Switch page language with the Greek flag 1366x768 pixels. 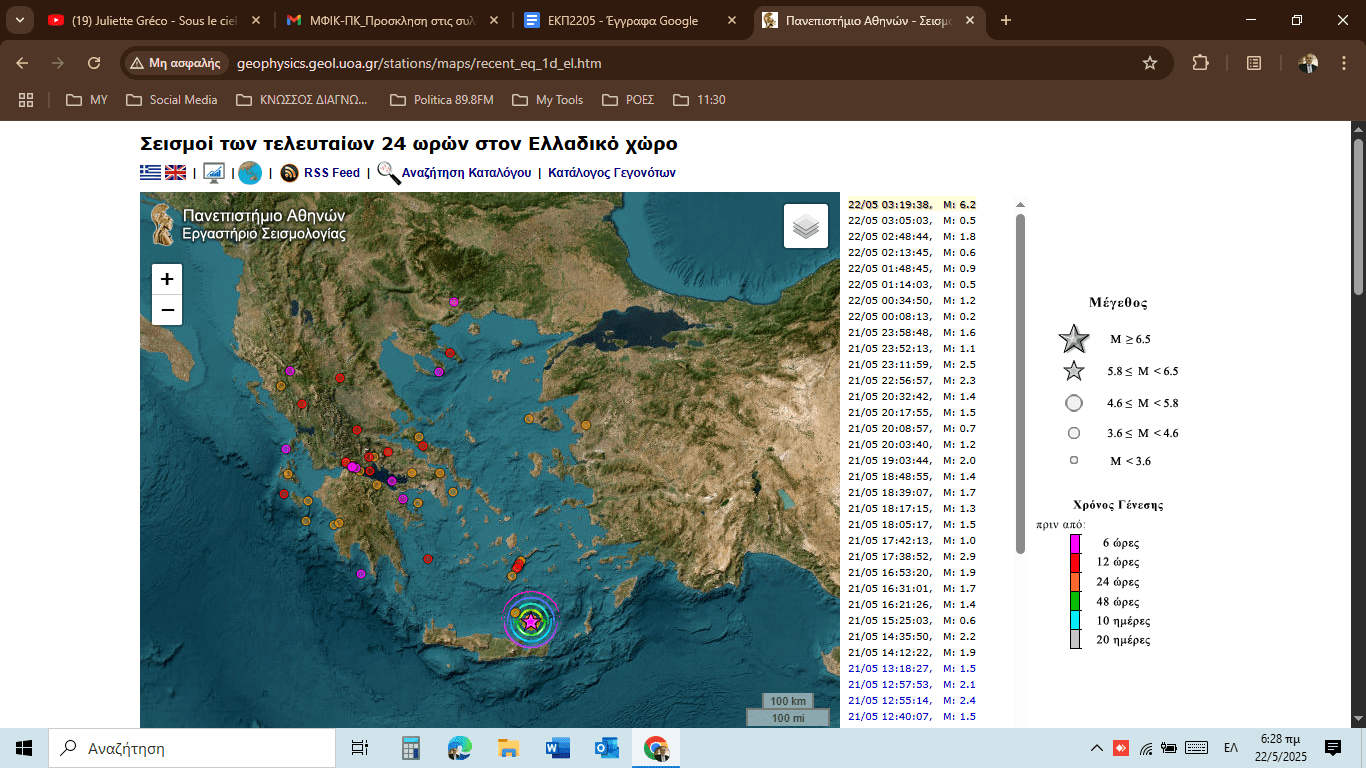pos(150,173)
